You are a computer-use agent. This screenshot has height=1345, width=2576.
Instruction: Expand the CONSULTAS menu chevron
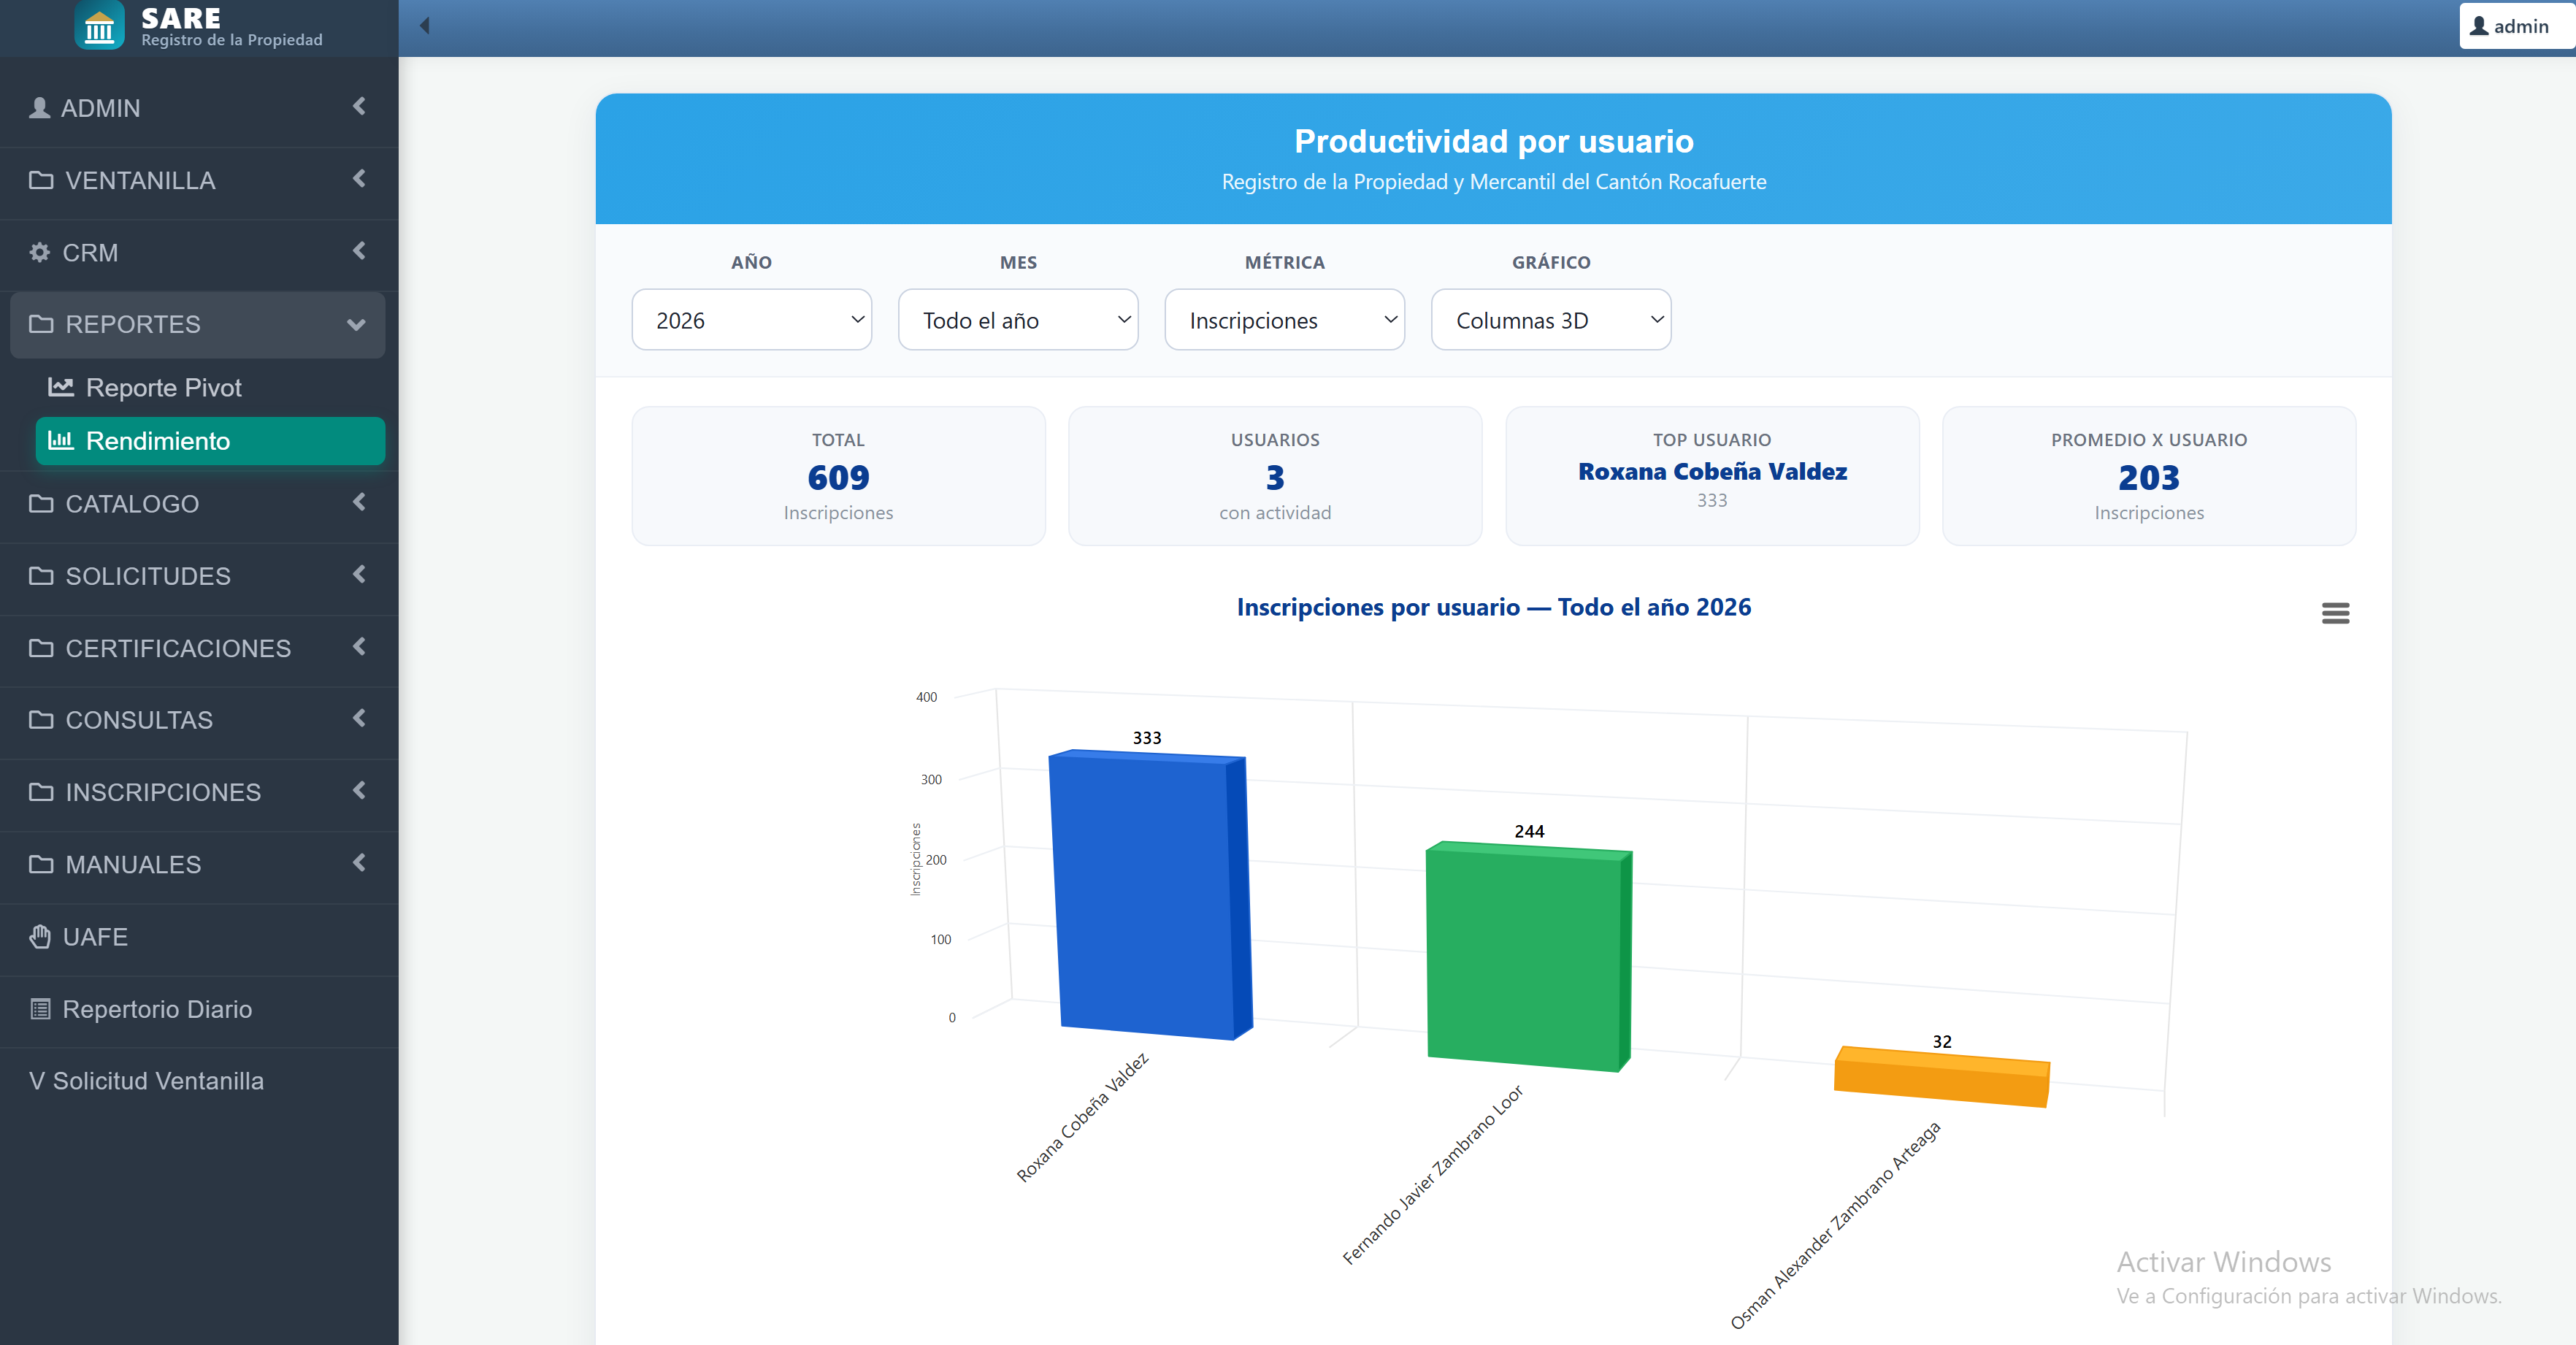[359, 717]
